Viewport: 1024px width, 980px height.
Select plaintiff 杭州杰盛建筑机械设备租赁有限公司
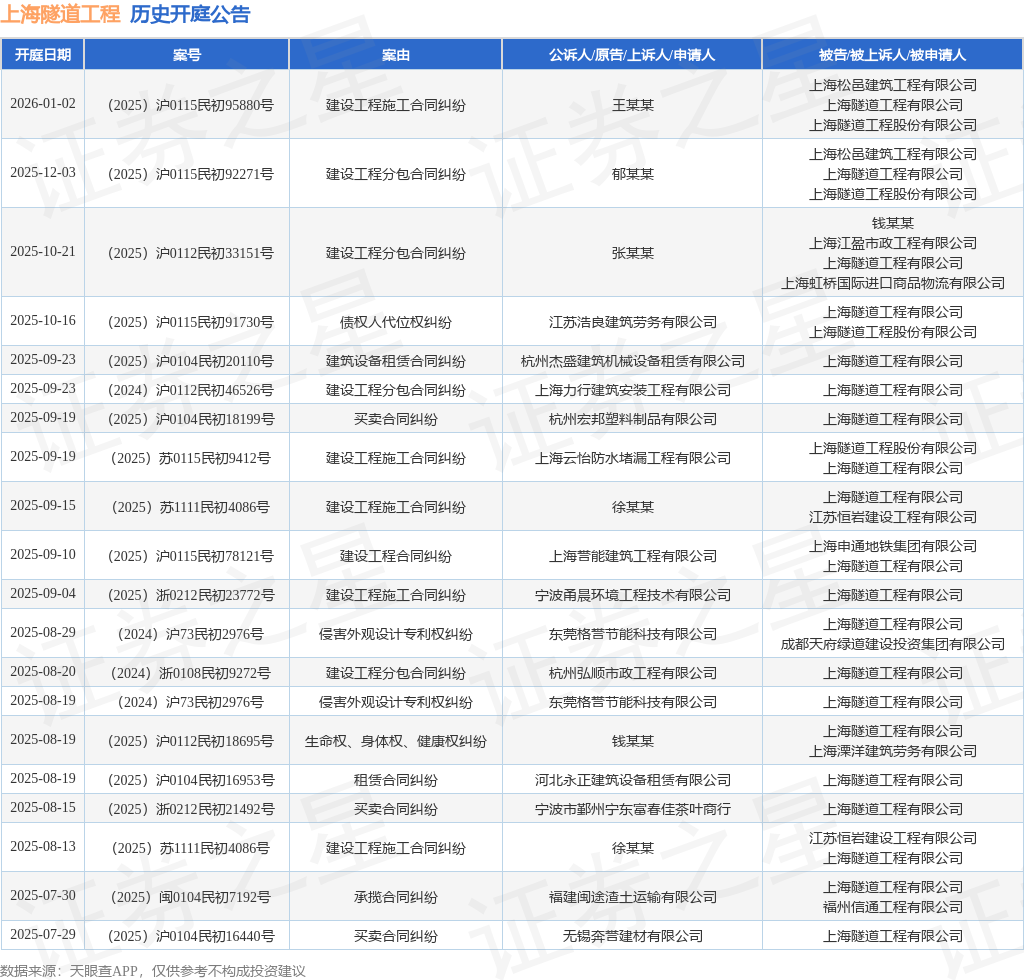(633, 361)
